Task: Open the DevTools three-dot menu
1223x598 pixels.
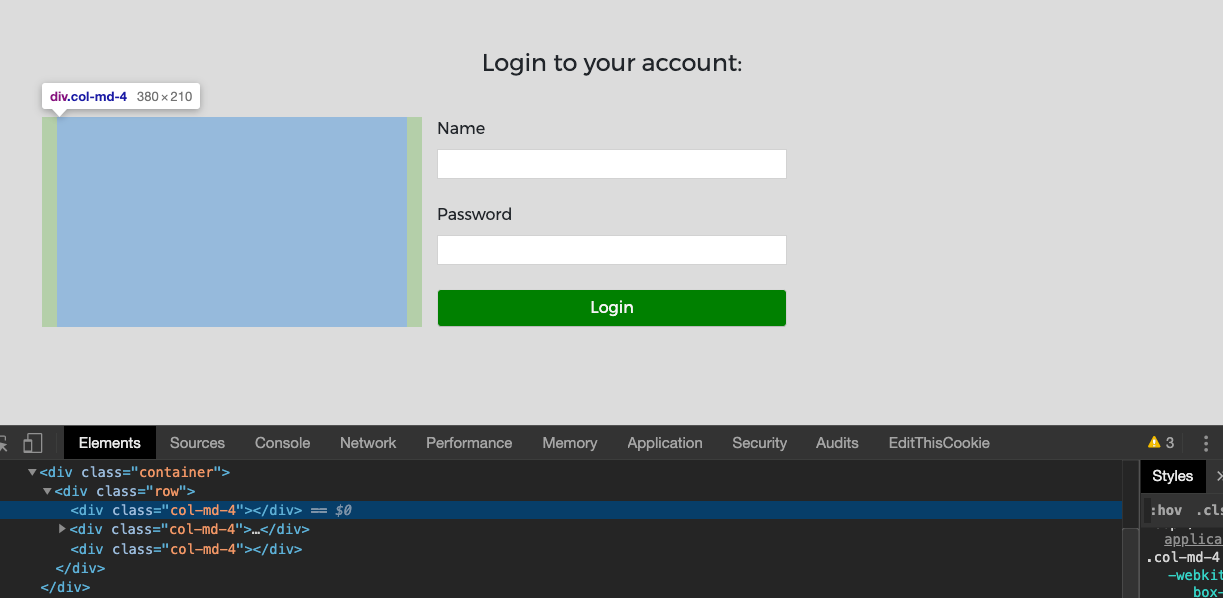Action: point(1206,443)
